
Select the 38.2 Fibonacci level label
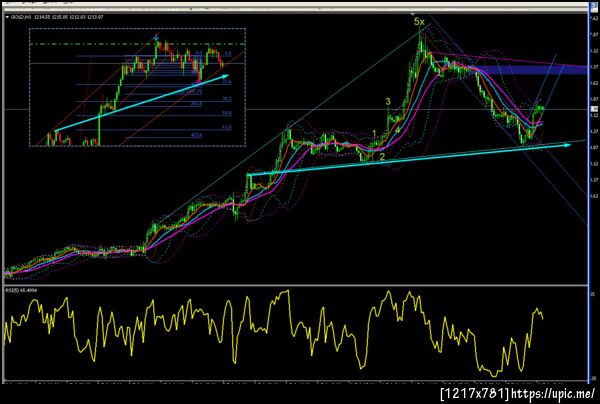coord(227,99)
